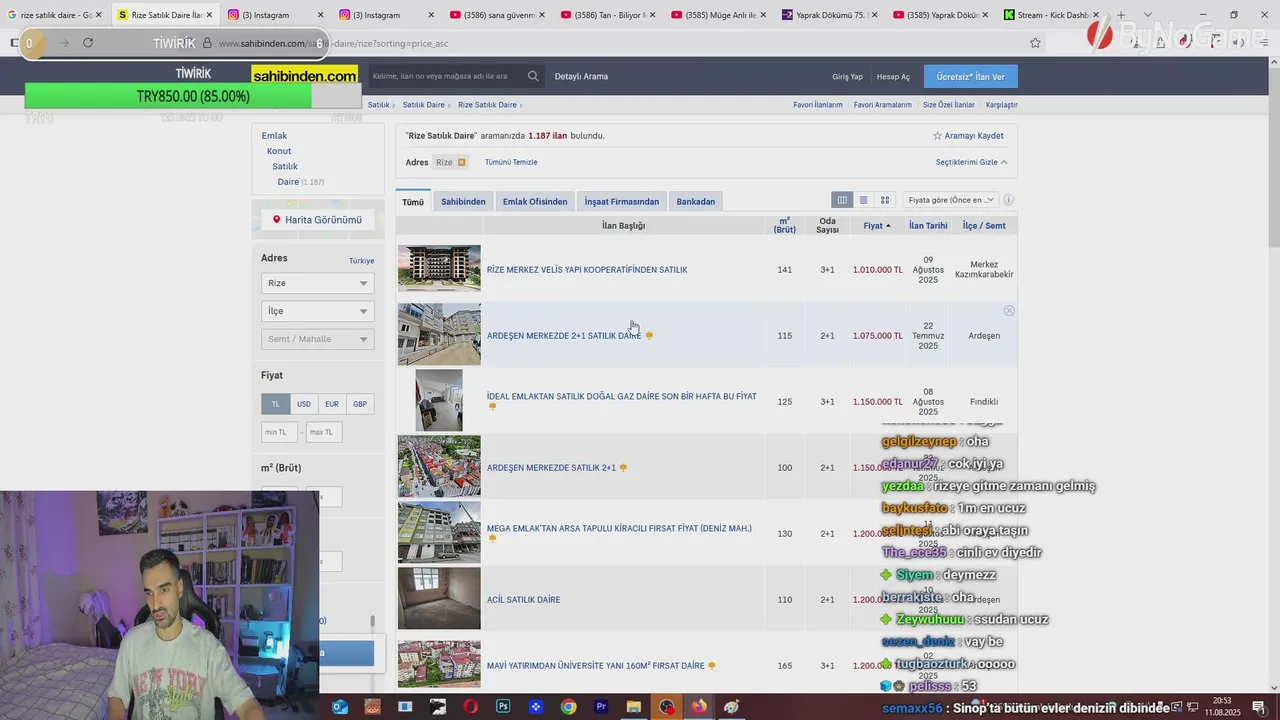
Task: Click the min TL price field
Action: click(x=279, y=432)
